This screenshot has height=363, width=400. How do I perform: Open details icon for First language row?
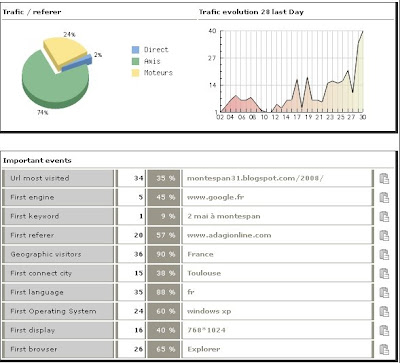click(384, 292)
